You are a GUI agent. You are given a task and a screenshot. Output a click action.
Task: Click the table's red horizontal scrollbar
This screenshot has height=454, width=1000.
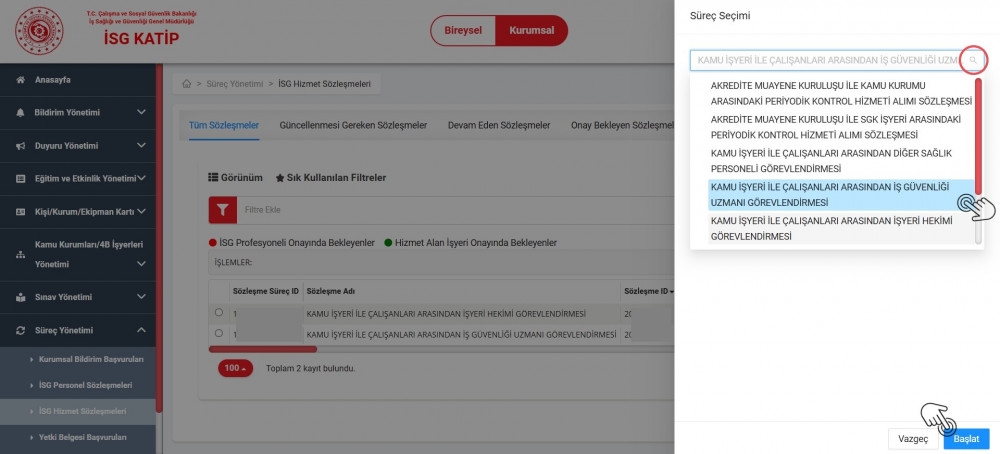[263, 349]
